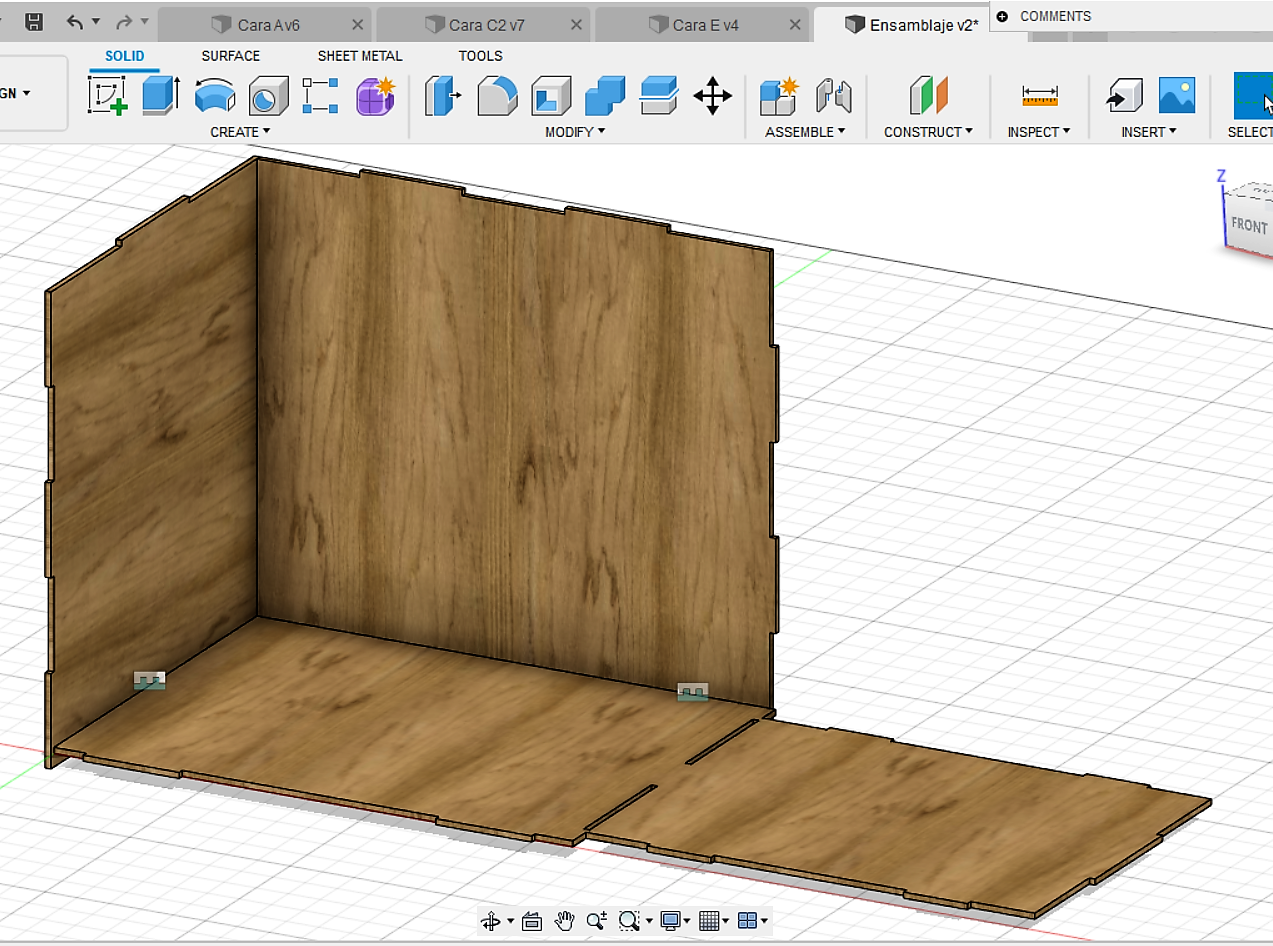
Task: Open the Undo history dropdown arrow
Action: (x=96, y=21)
